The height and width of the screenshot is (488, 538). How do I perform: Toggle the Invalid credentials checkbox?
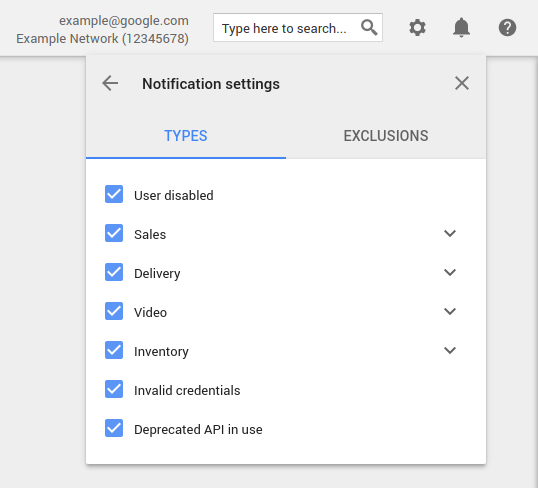[114, 389]
